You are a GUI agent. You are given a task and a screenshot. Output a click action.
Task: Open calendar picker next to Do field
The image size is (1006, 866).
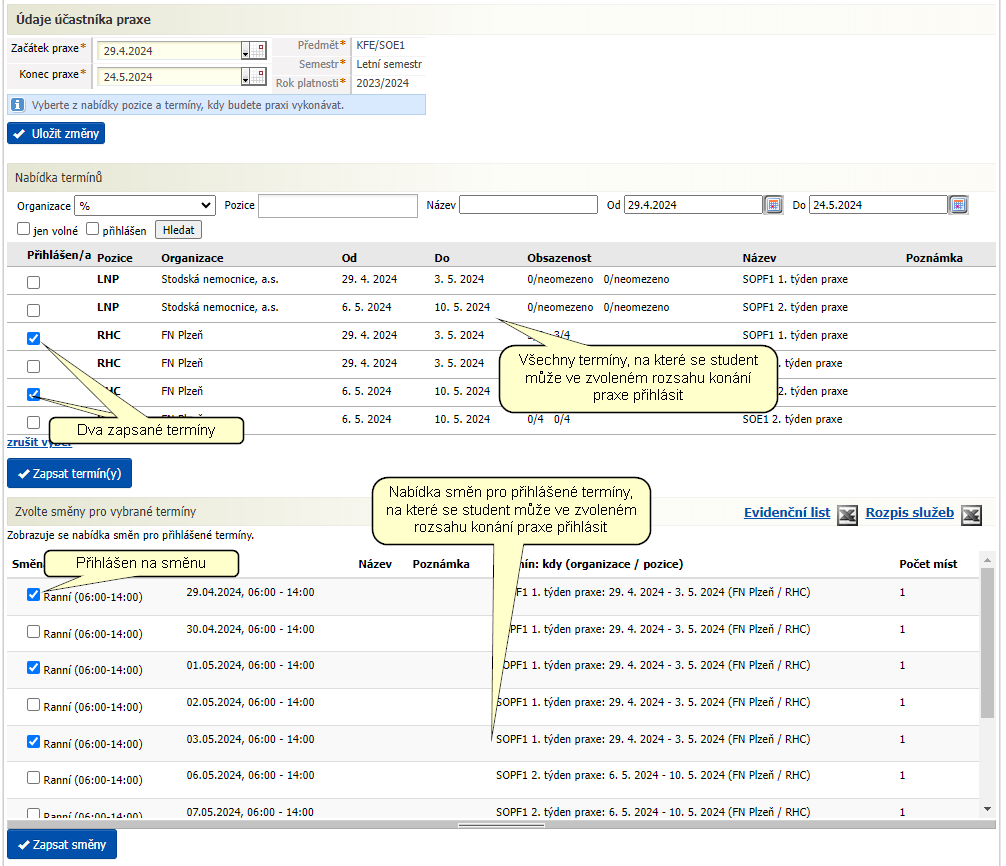click(x=958, y=205)
